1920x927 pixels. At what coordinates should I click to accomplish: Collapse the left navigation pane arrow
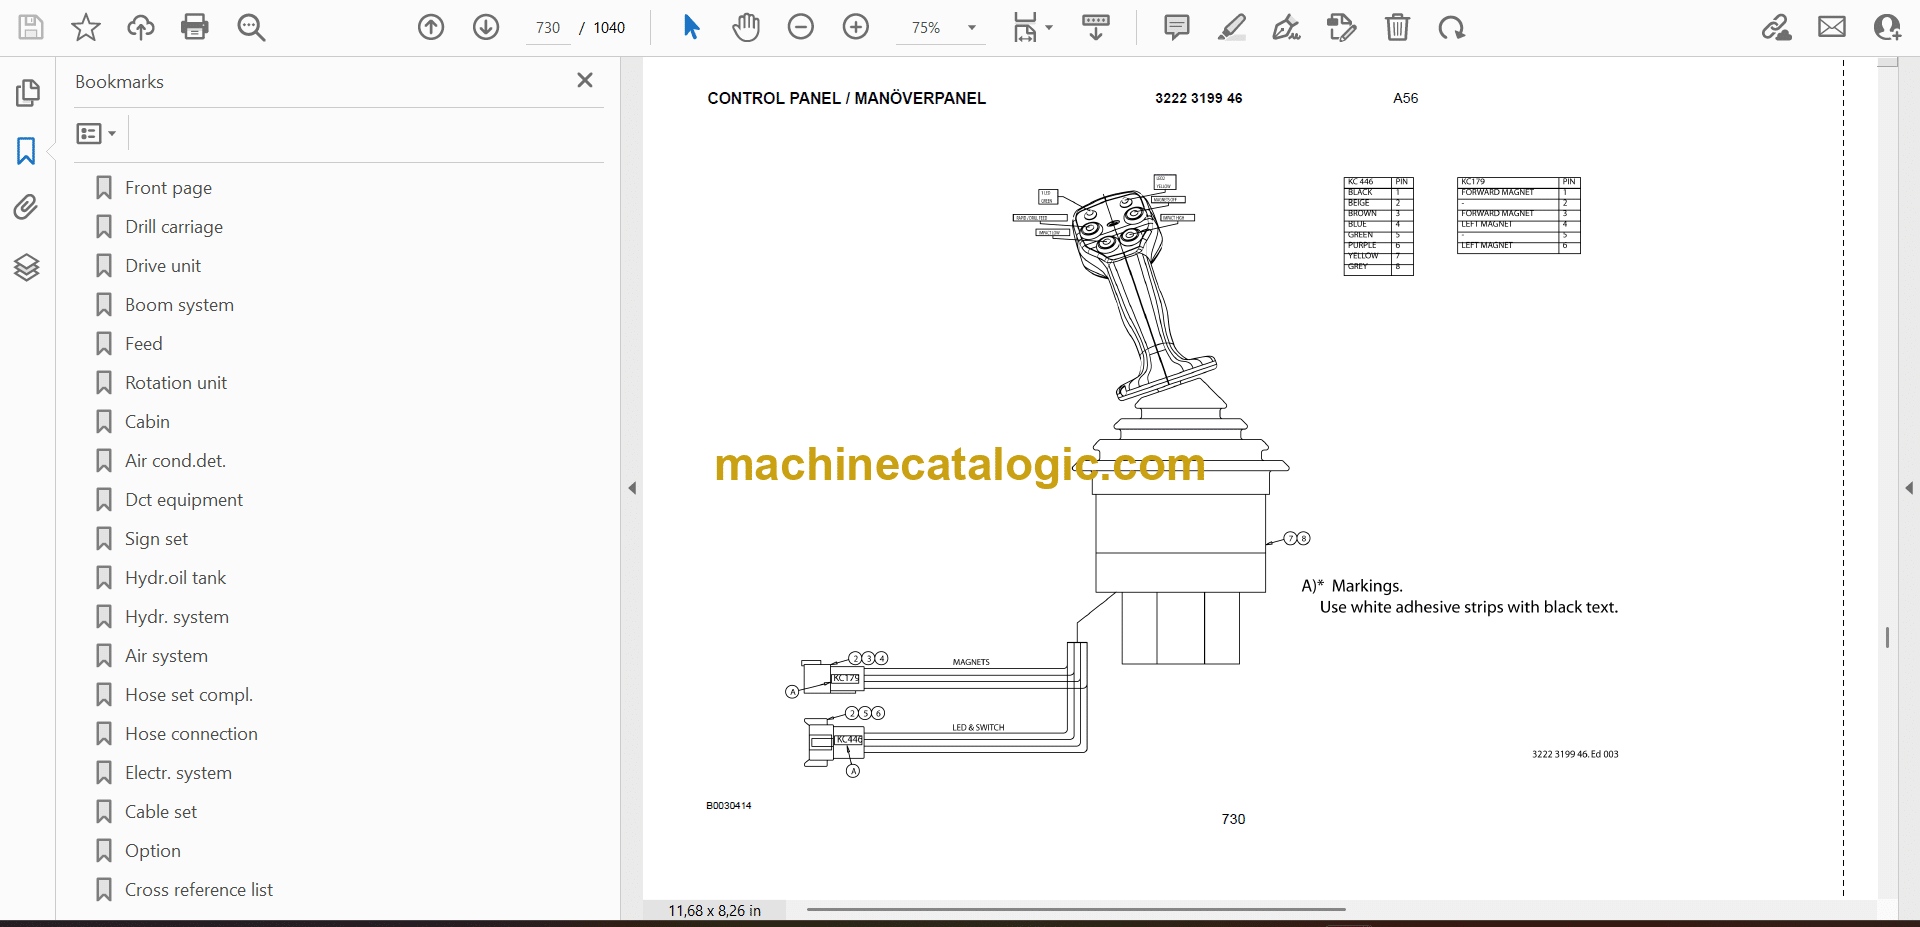tap(632, 488)
